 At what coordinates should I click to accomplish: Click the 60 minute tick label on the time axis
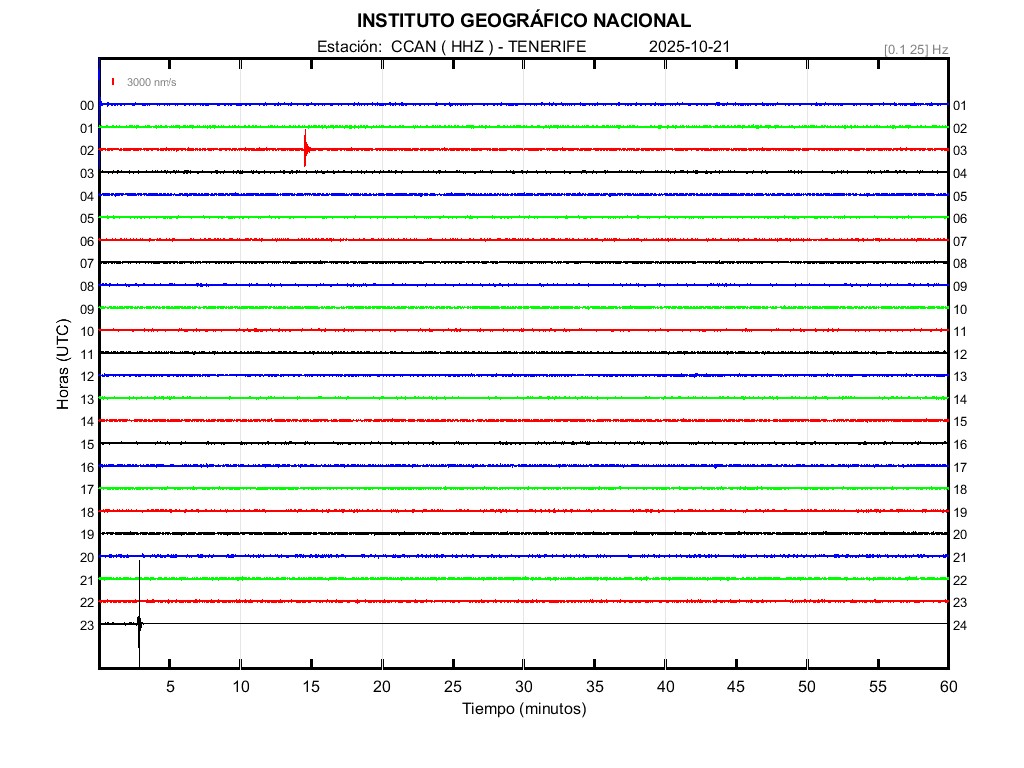click(x=947, y=686)
